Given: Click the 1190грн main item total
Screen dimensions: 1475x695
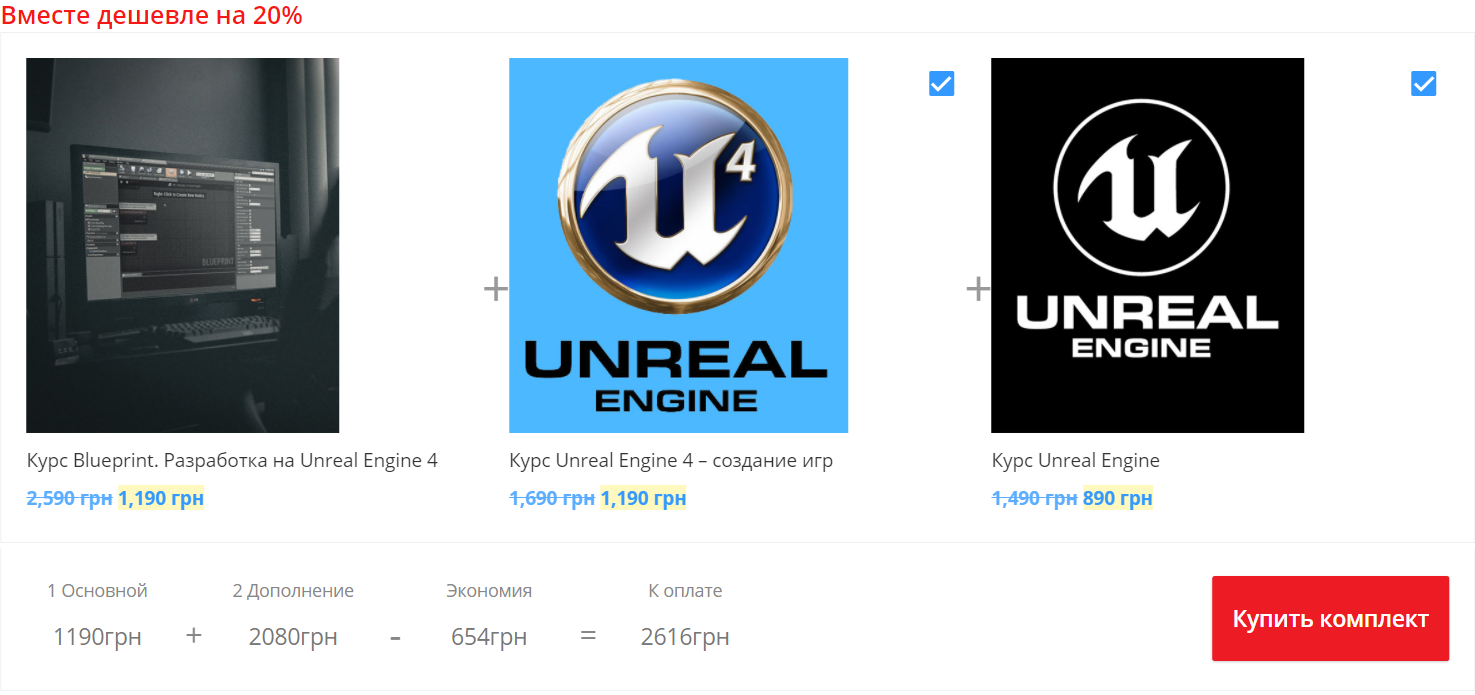Looking at the screenshot, I should point(98,637).
